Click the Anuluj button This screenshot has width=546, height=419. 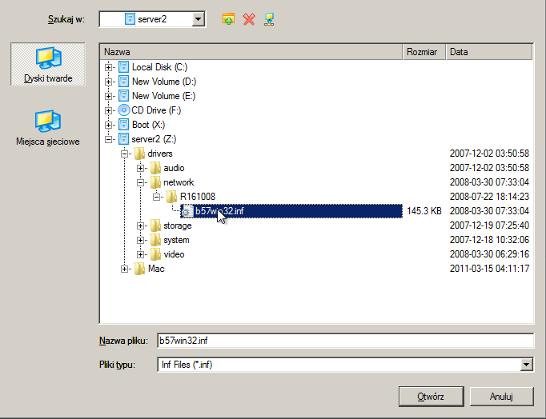[x=501, y=396]
